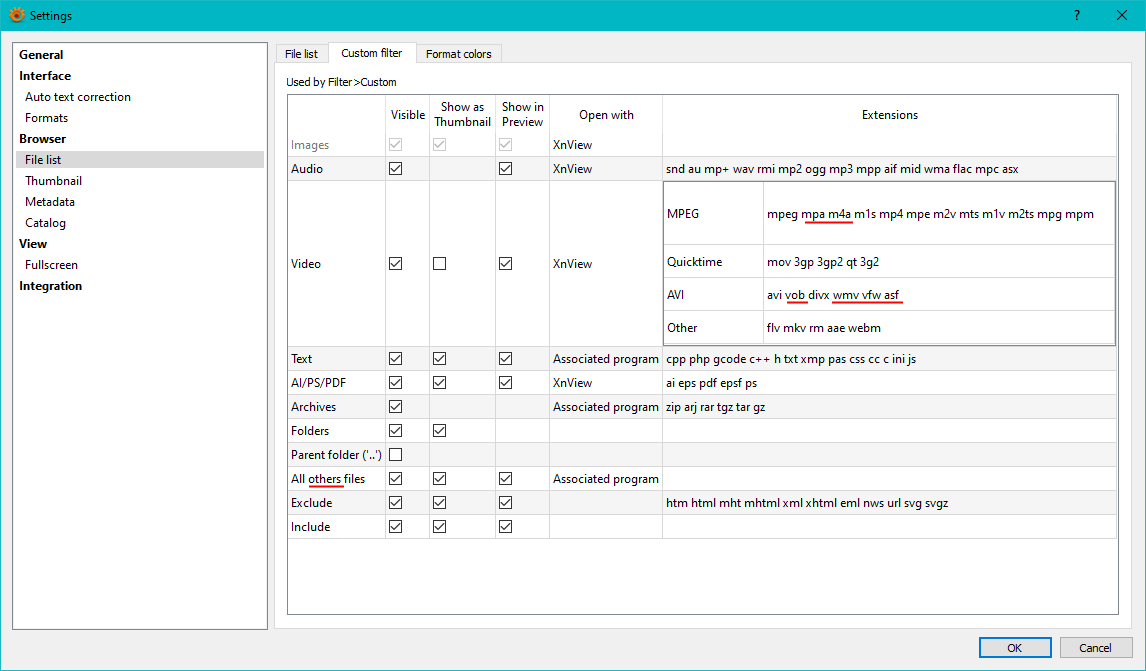
Task: Click the Audio extensions list field
Action: tap(888, 169)
